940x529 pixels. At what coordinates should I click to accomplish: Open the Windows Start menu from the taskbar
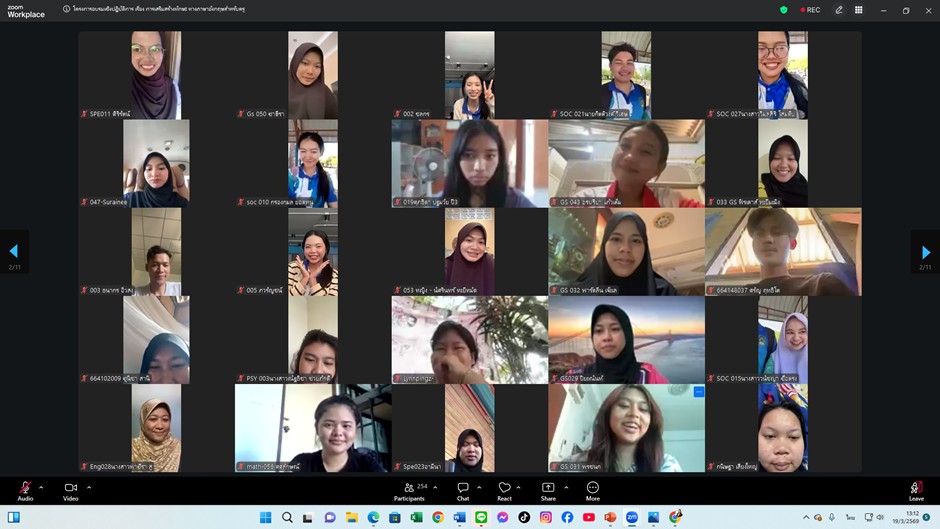[265, 517]
